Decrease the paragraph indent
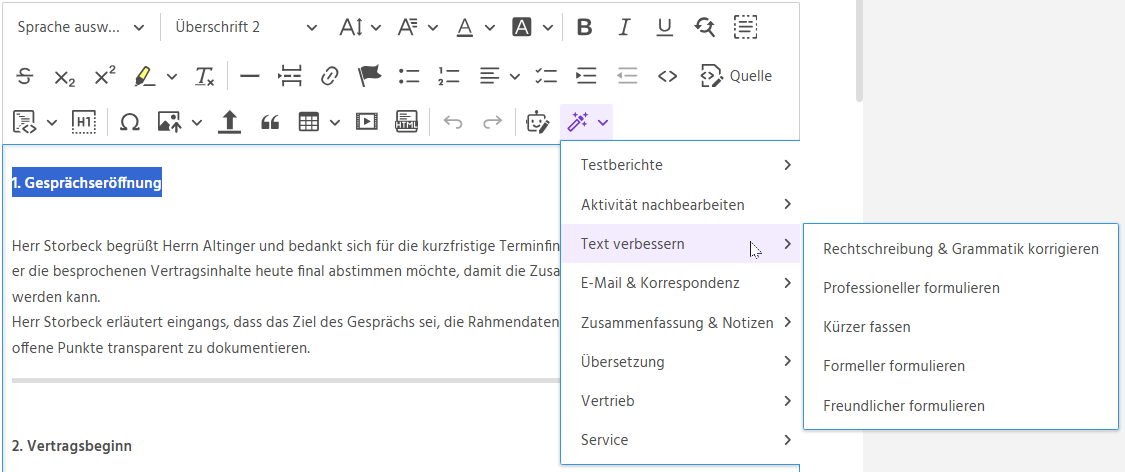1125x472 pixels. [x=627, y=76]
